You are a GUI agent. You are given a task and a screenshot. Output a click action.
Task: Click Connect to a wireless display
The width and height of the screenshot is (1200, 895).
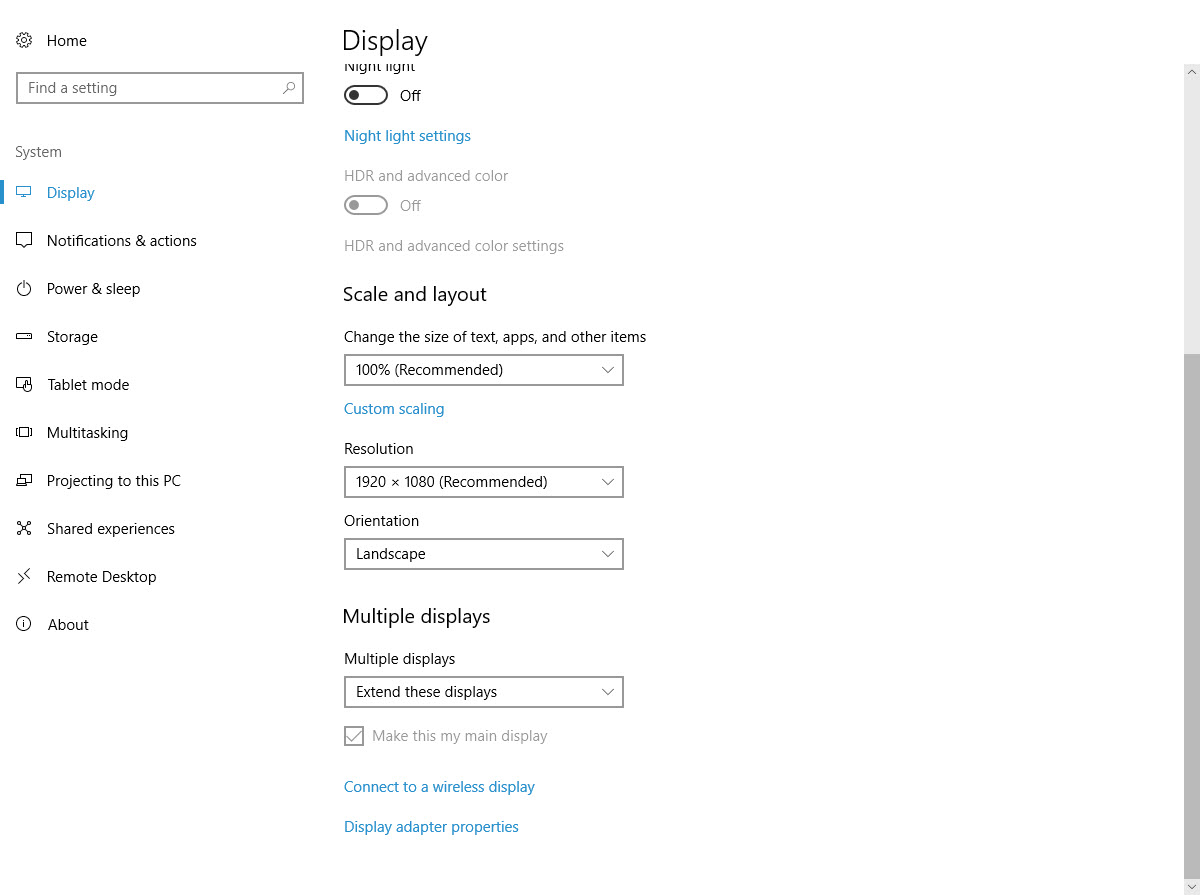pyautogui.click(x=439, y=787)
